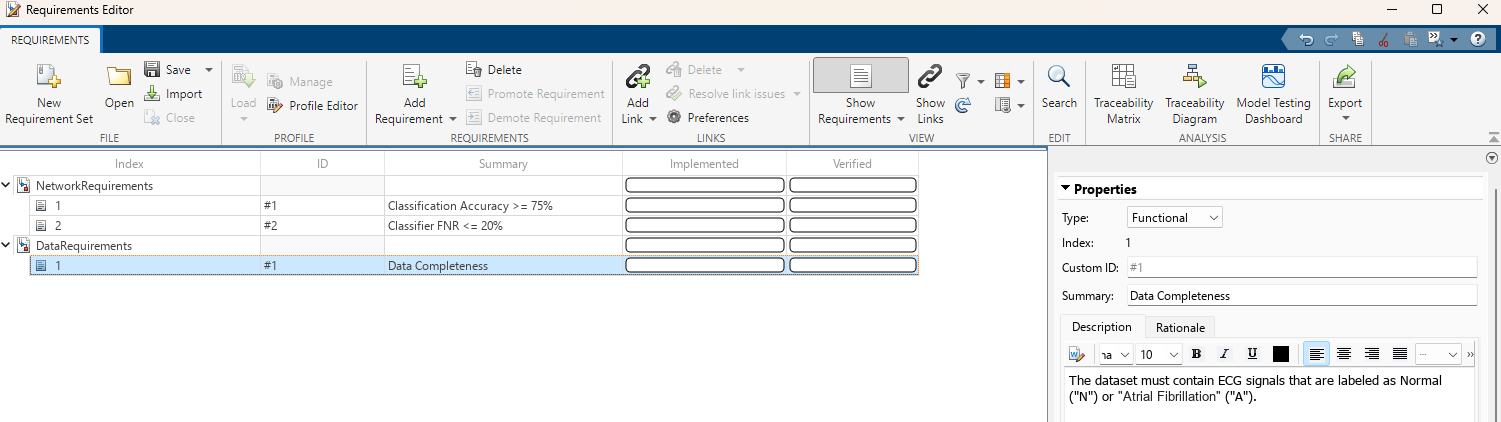Switch to the Description tab
The height and width of the screenshot is (422, 1501).
1101,327
